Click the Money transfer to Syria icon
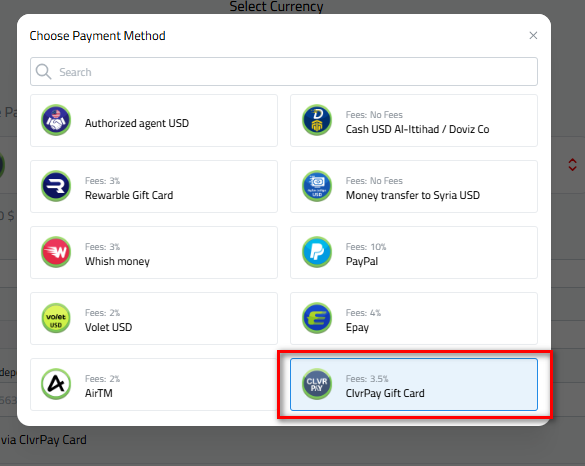This screenshot has height=466, width=585. coord(317,186)
